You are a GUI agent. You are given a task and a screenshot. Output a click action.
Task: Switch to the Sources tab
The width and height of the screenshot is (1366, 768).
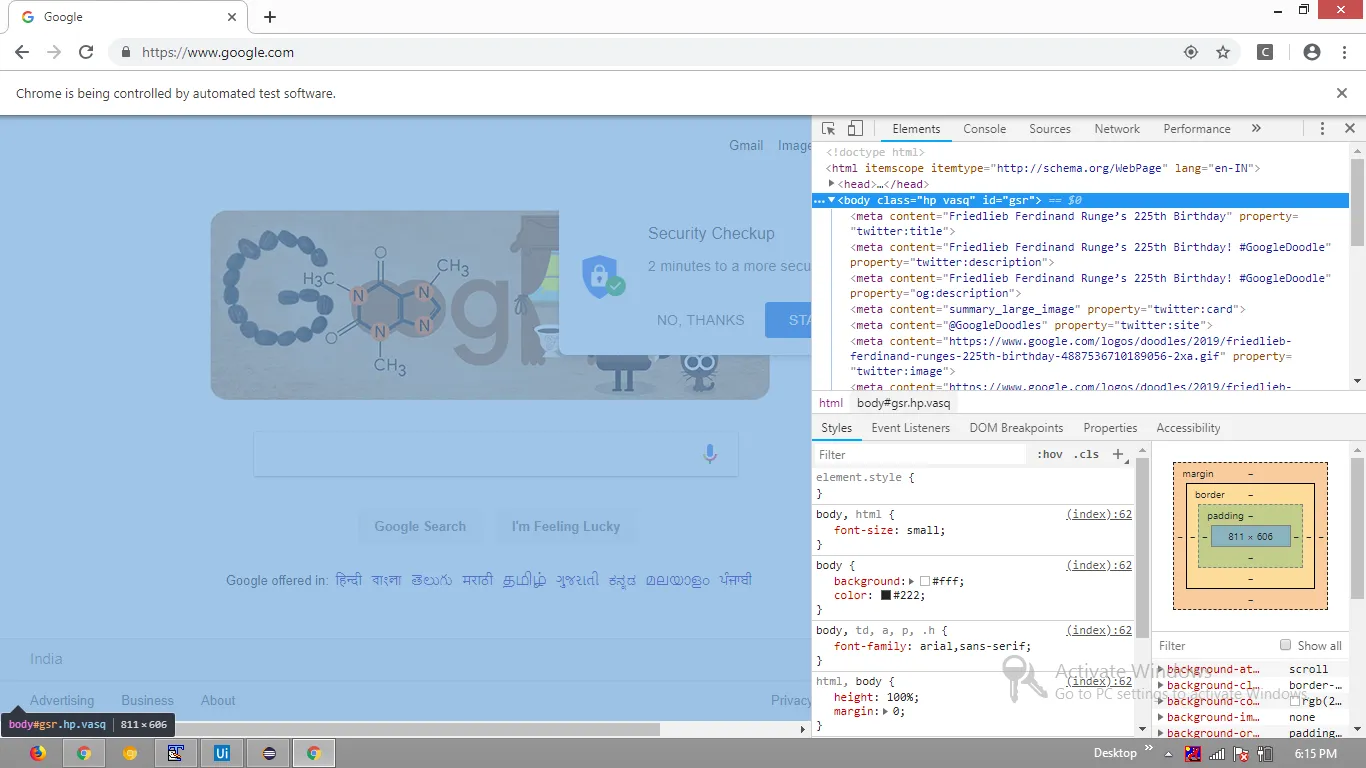1050,129
